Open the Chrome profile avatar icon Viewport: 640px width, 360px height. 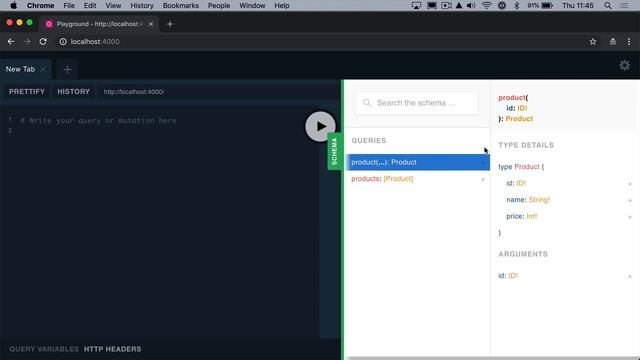(613, 42)
